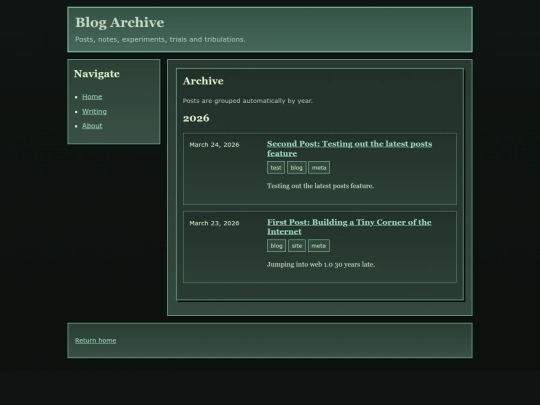Select the 'meta' tag on First Post
The width and height of the screenshot is (540, 405).
tap(319, 246)
